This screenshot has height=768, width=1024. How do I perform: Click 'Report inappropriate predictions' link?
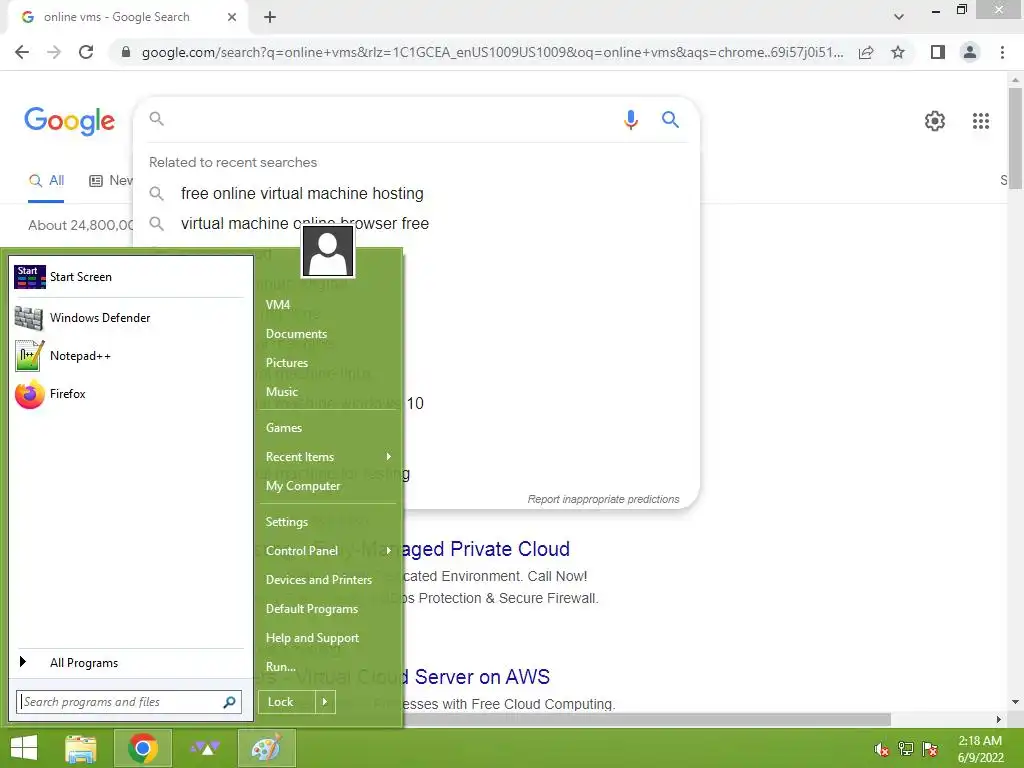pos(603,499)
